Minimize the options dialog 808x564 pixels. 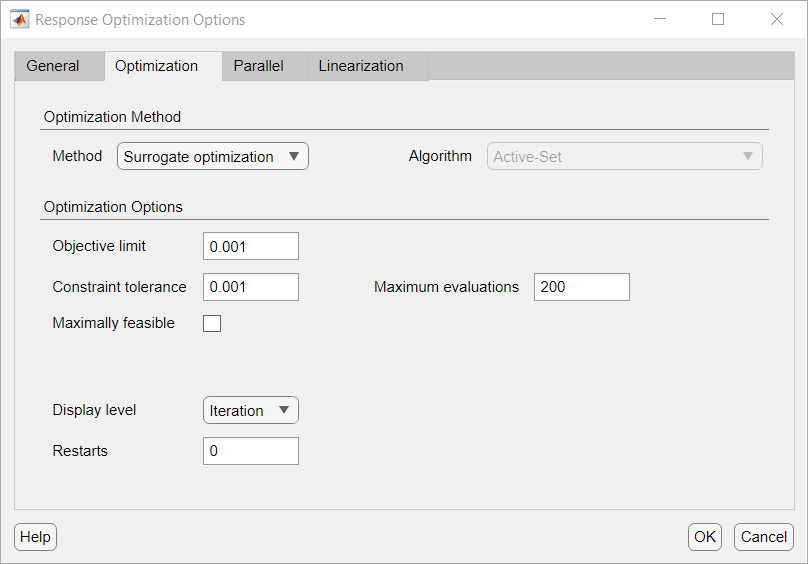[x=659, y=20]
